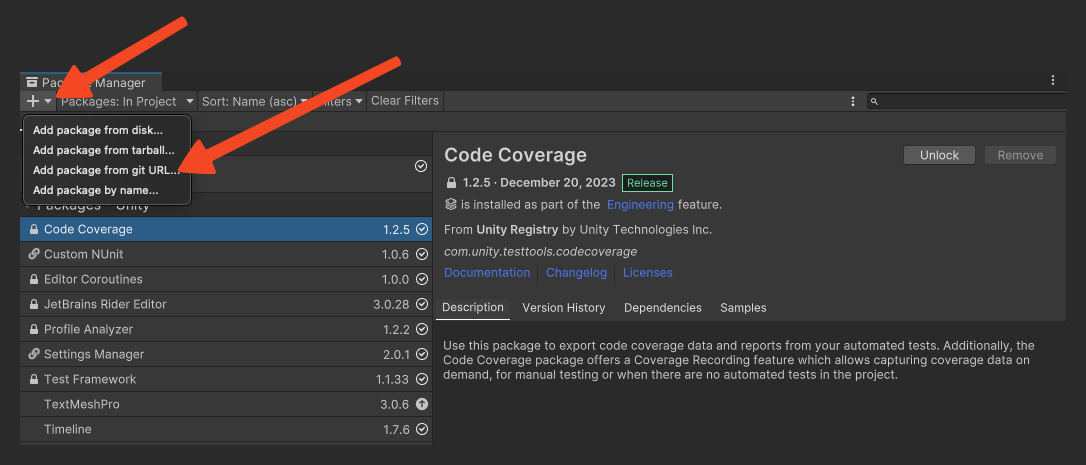Click the Code Coverage installed checkmark icon
The image size is (1086, 465).
click(x=422, y=229)
